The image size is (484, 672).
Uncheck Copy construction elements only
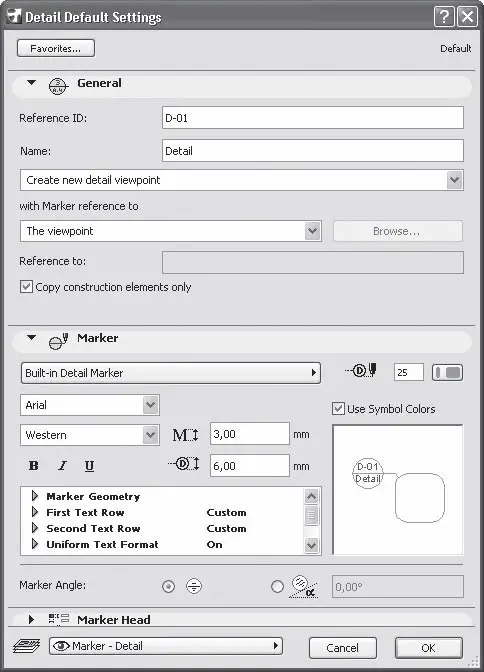[26, 287]
